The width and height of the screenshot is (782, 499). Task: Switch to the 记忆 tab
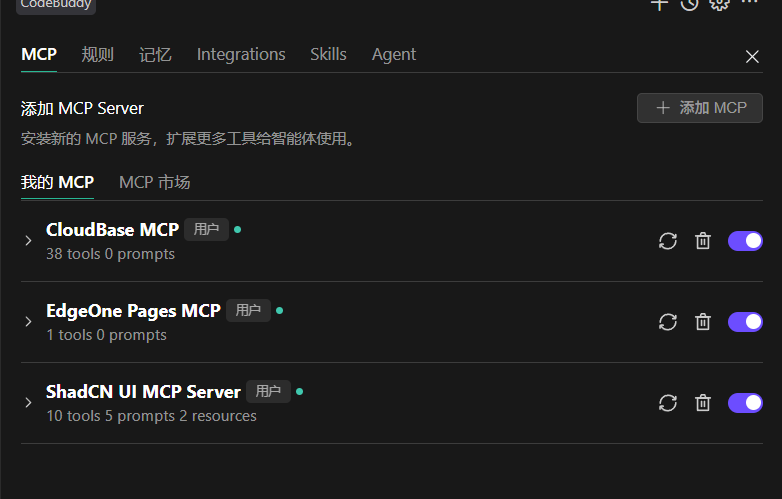155,54
